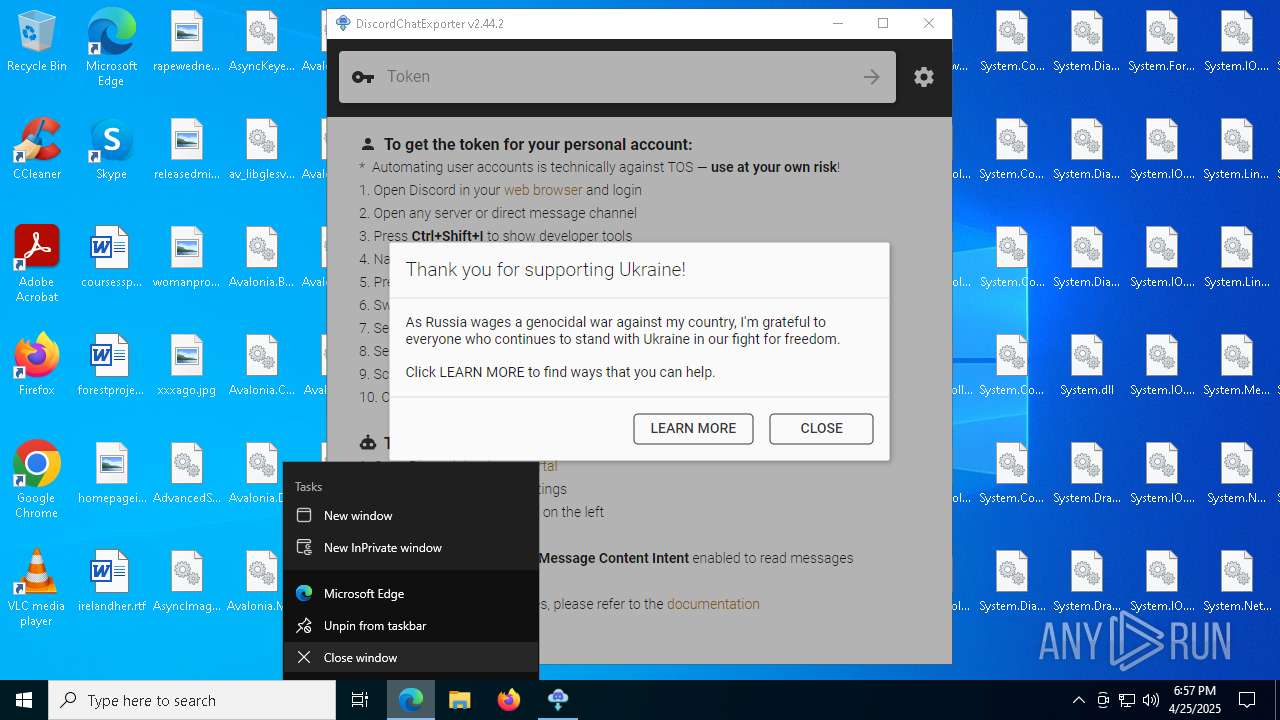Screen dimensions: 1280x720
Task: Open taskbar clock showing 6:57 PM
Action: pyautogui.click(x=1194, y=700)
